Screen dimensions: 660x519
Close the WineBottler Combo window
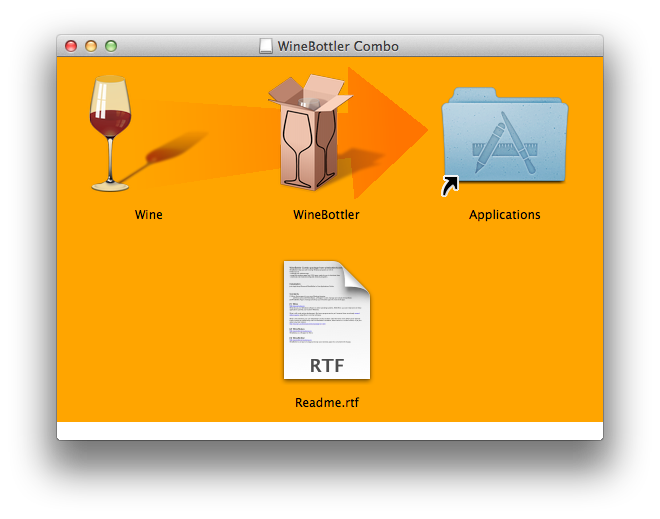click(x=71, y=46)
